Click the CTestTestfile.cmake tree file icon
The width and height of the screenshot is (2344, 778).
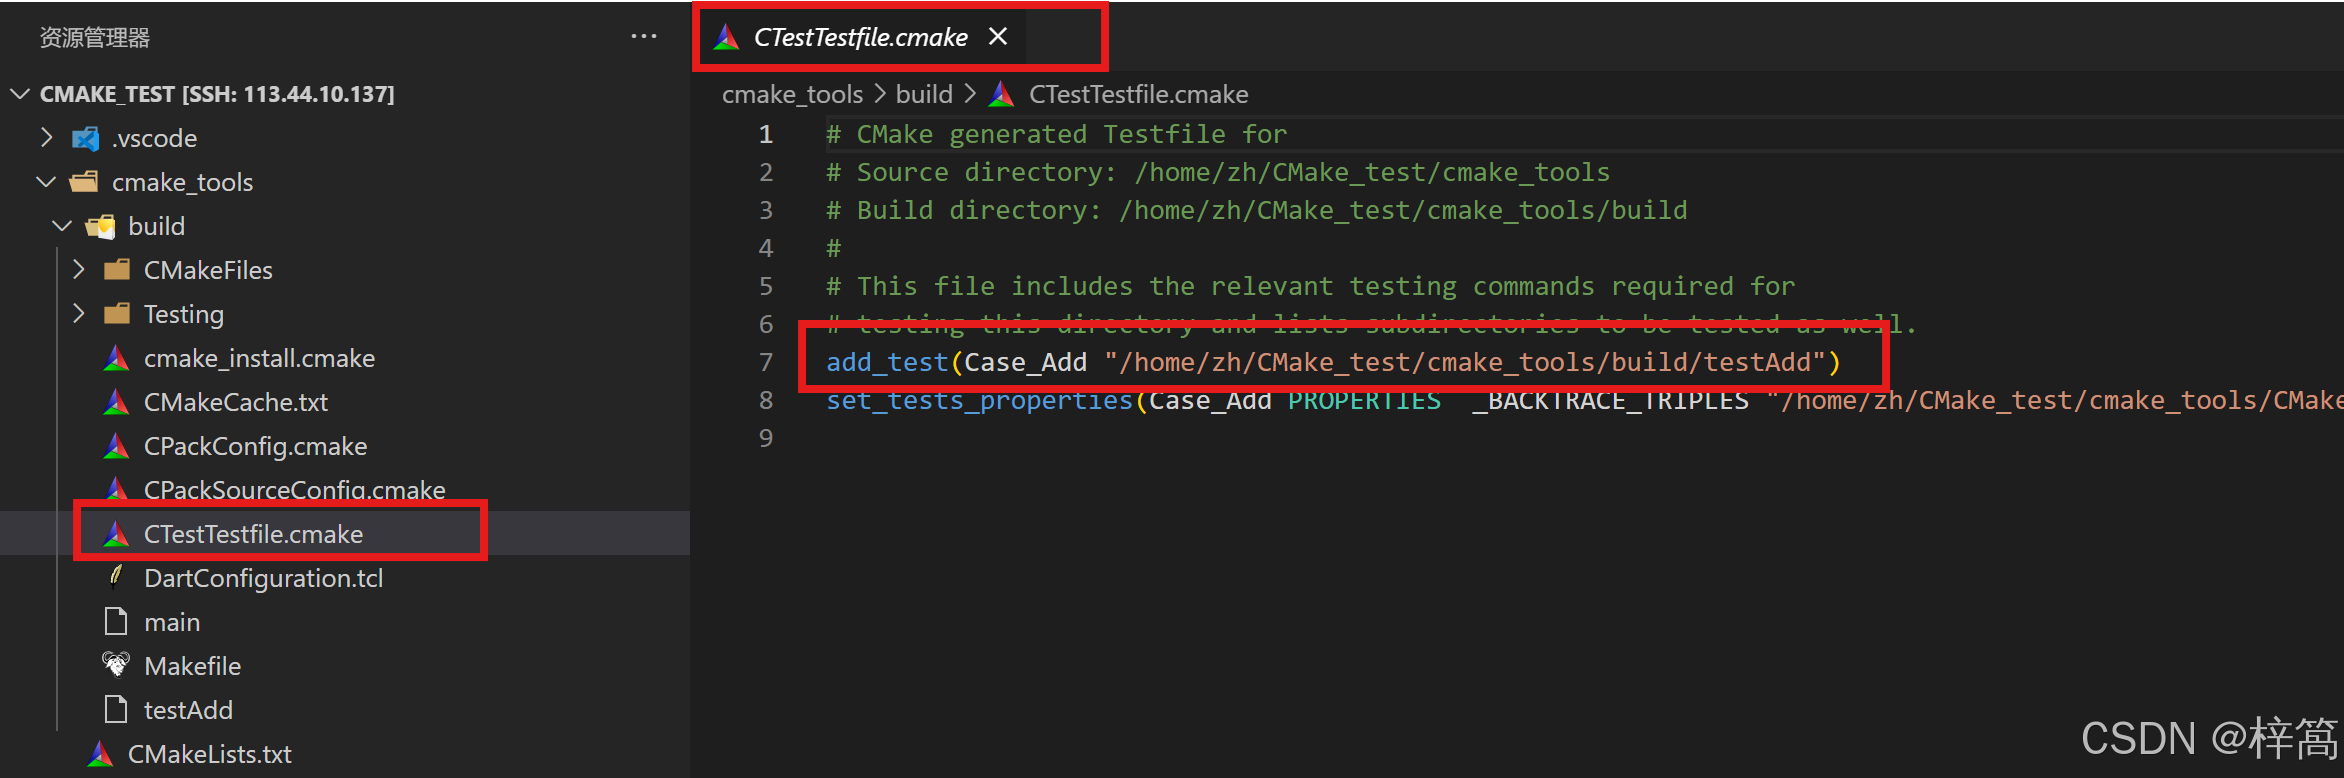[x=117, y=534]
